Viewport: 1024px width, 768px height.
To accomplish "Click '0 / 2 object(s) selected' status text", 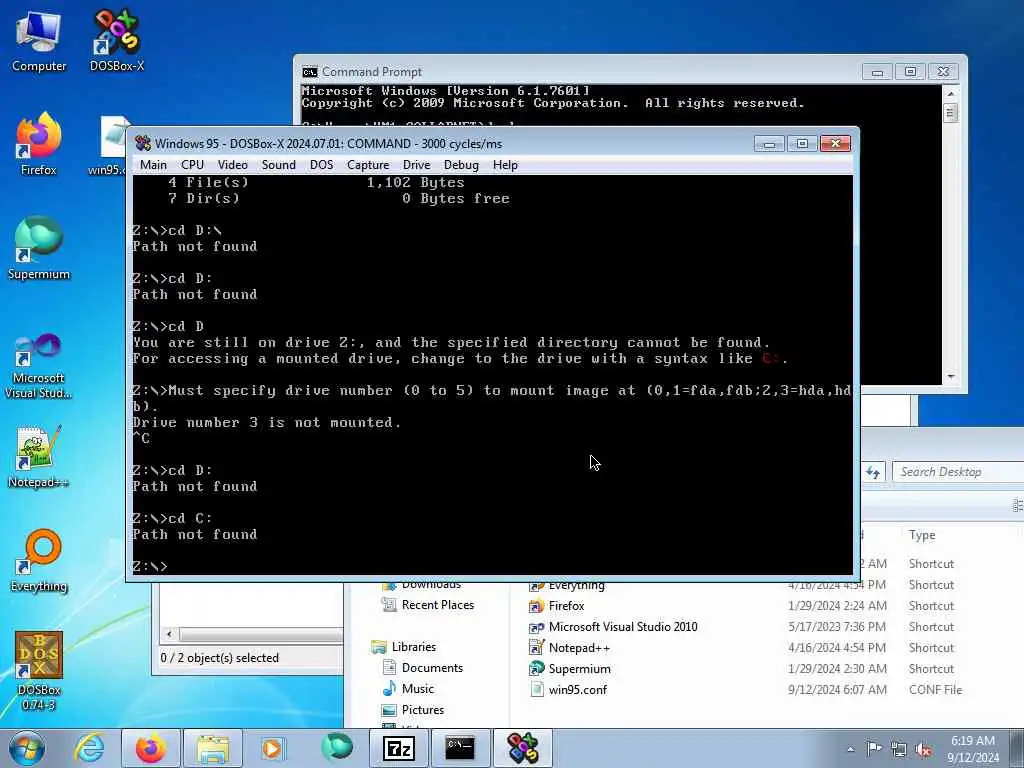I will click(219, 658).
